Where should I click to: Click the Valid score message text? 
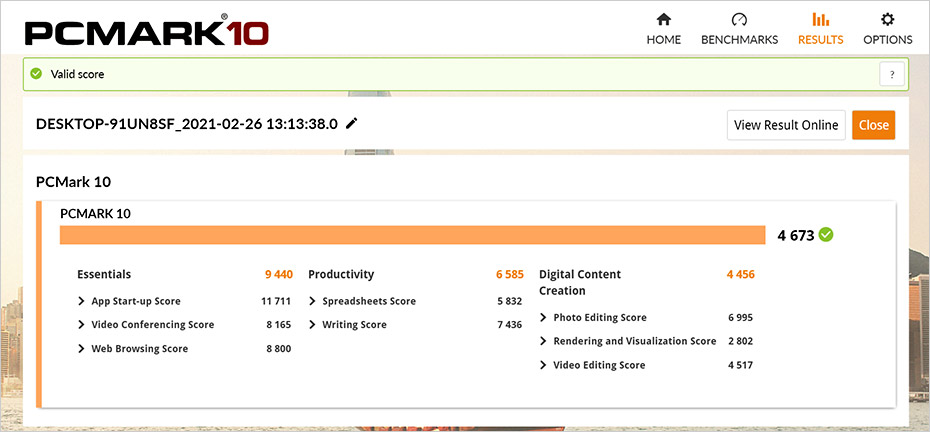(77, 74)
